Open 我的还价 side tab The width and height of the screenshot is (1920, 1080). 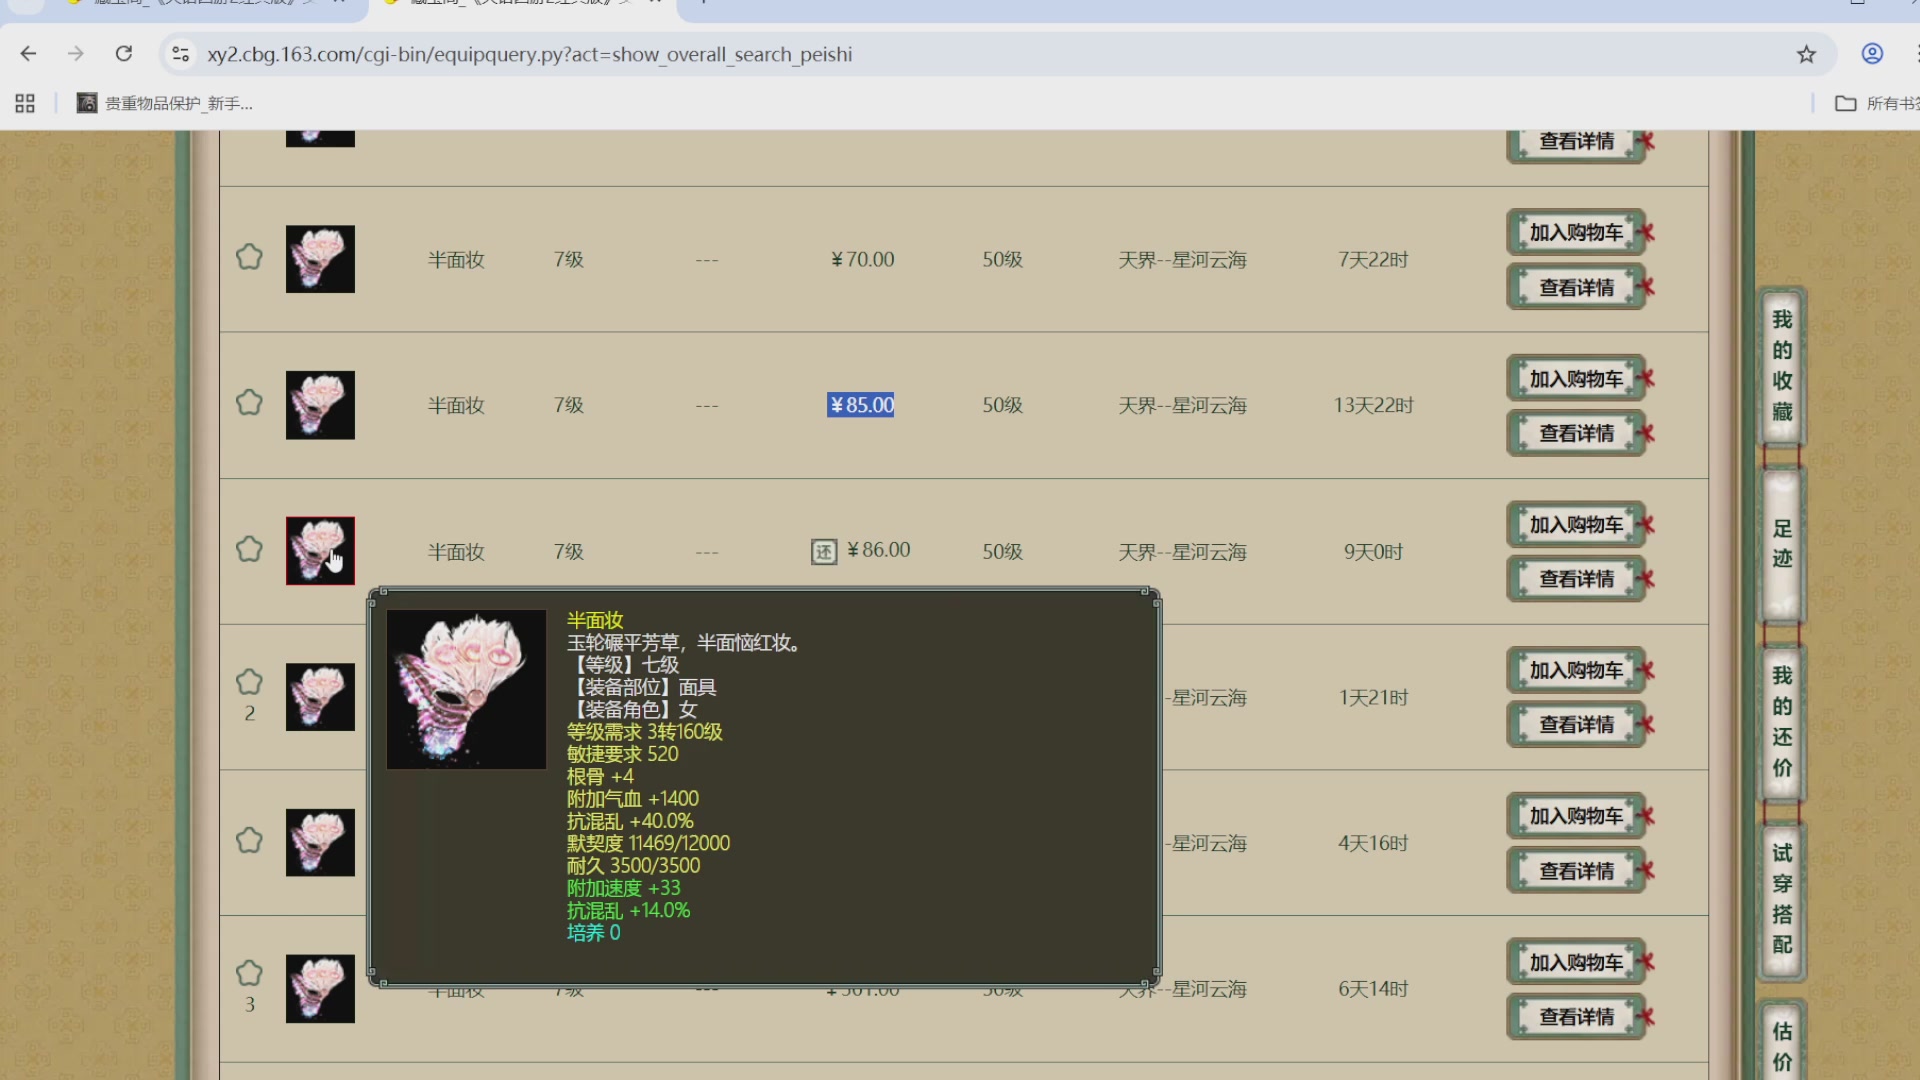(x=1782, y=722)
